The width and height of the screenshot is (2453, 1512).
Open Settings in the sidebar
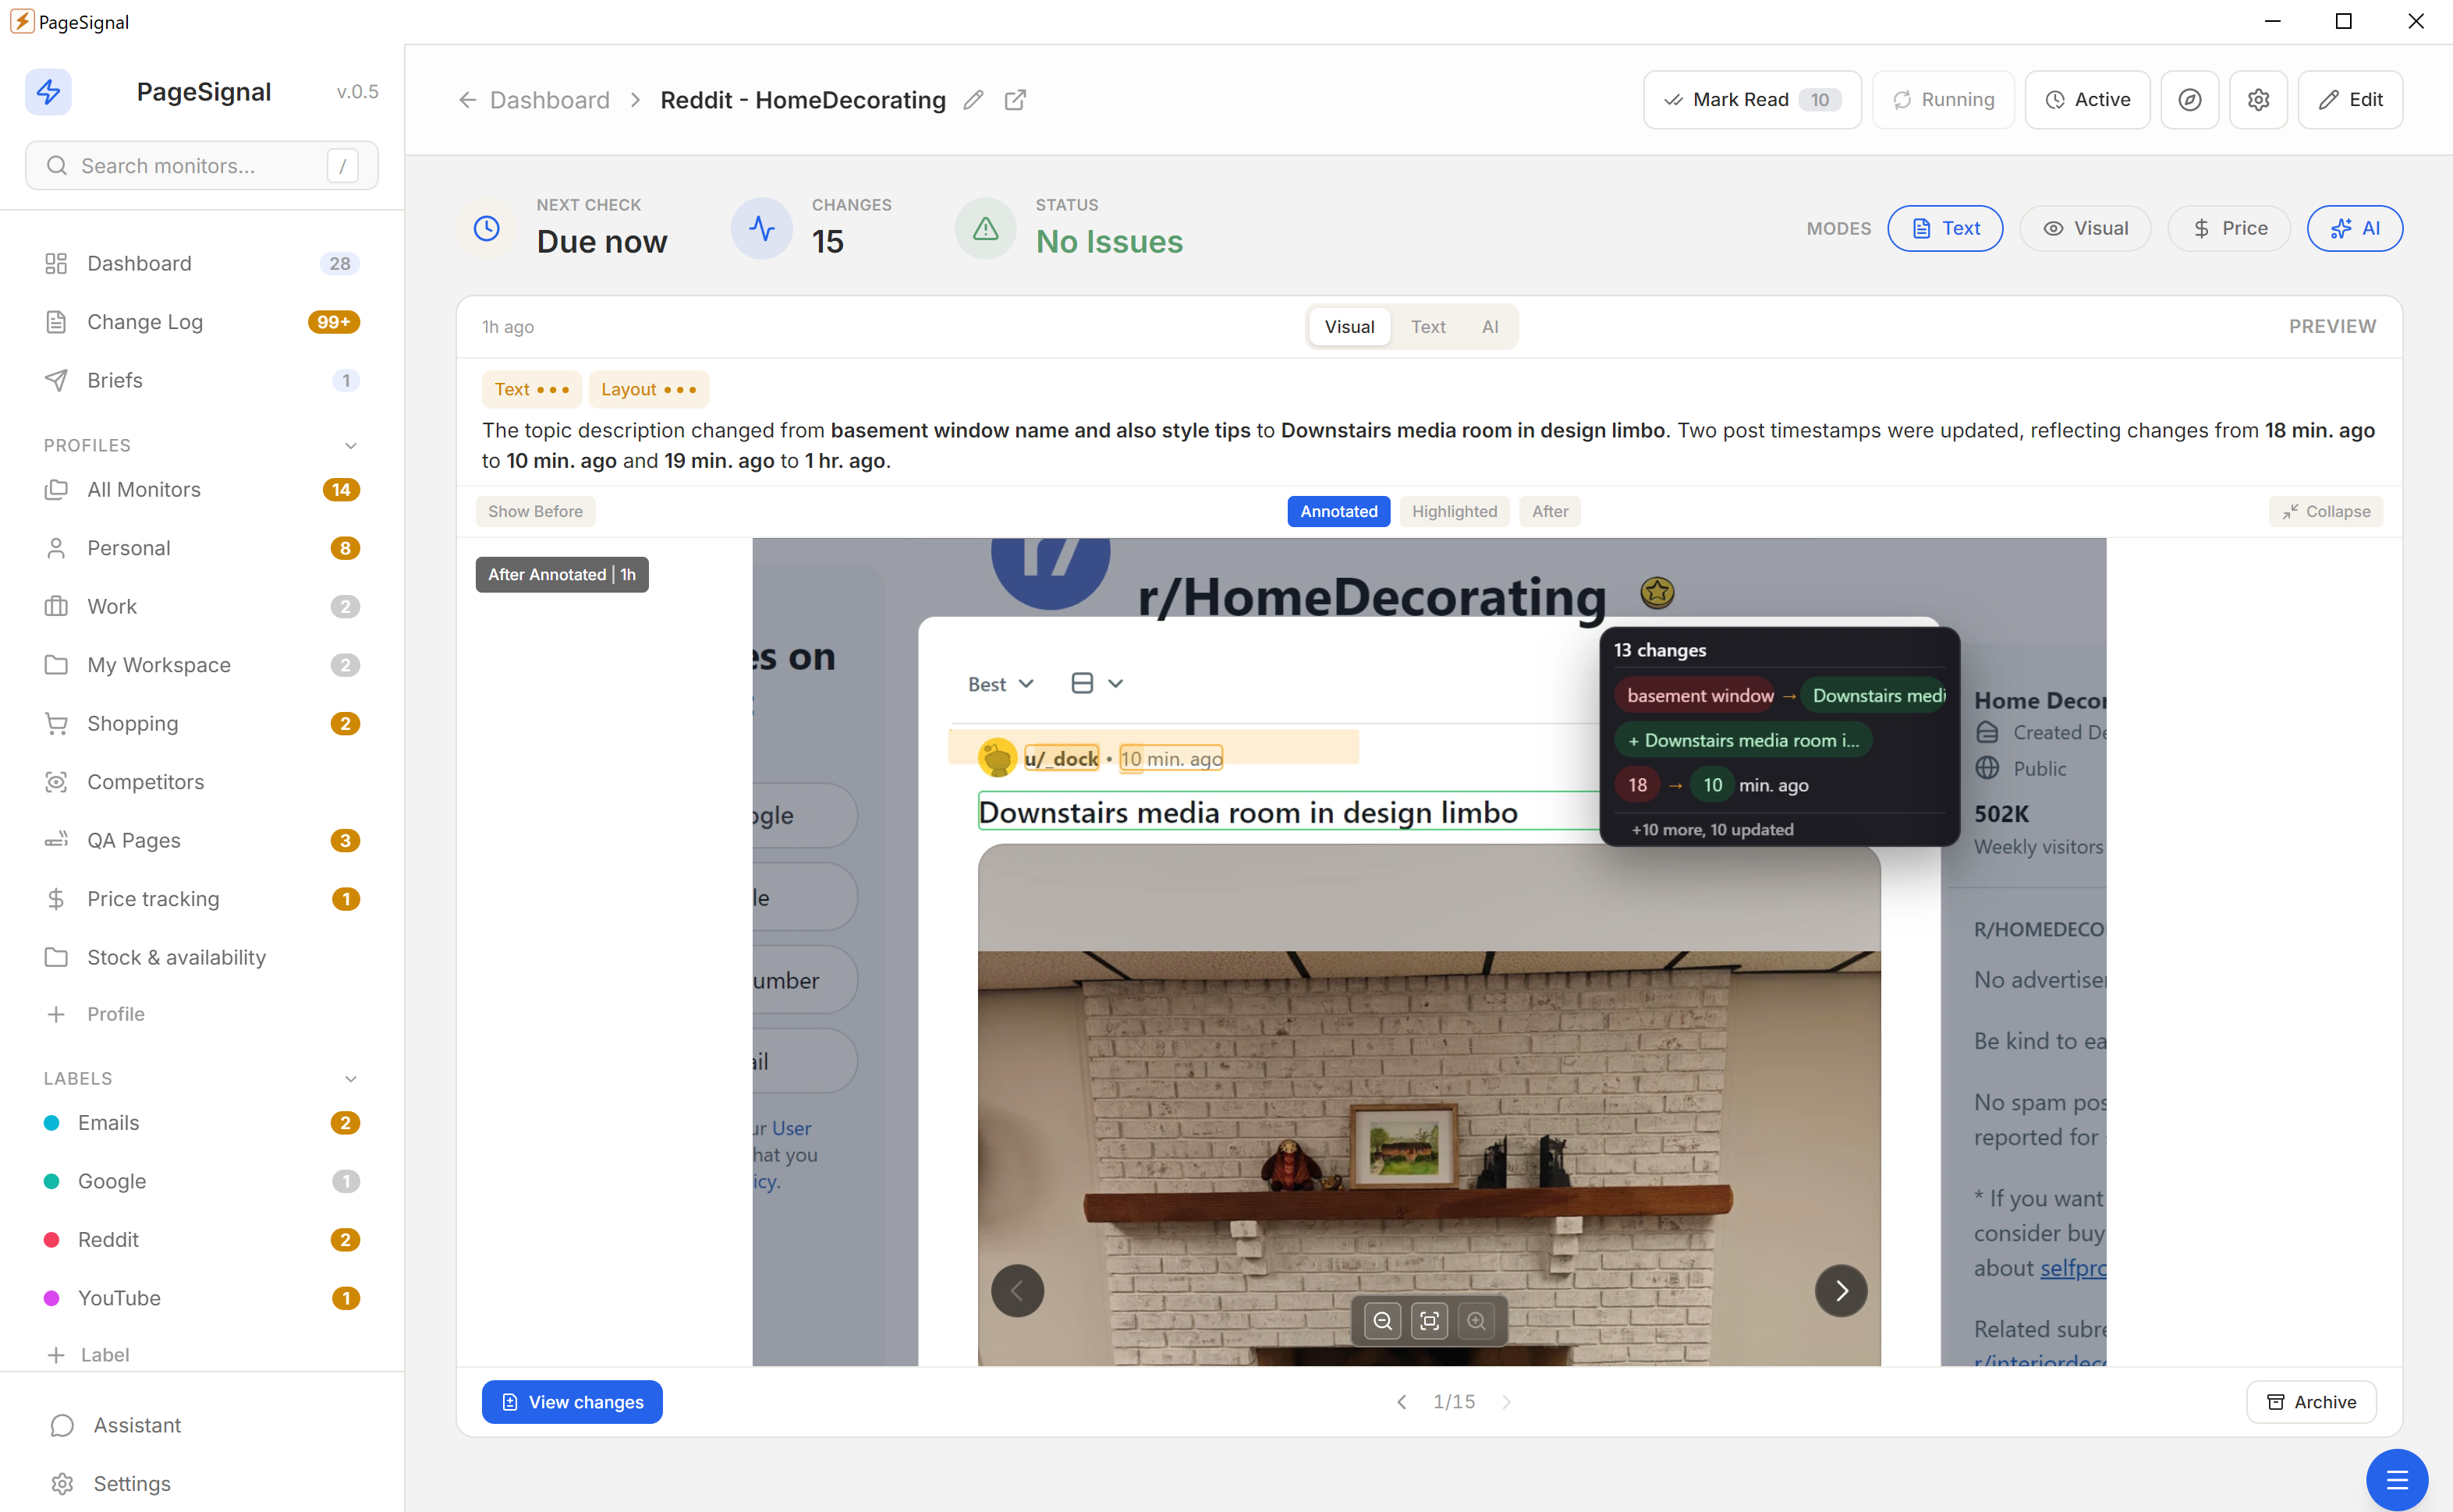pos(202,1484)
